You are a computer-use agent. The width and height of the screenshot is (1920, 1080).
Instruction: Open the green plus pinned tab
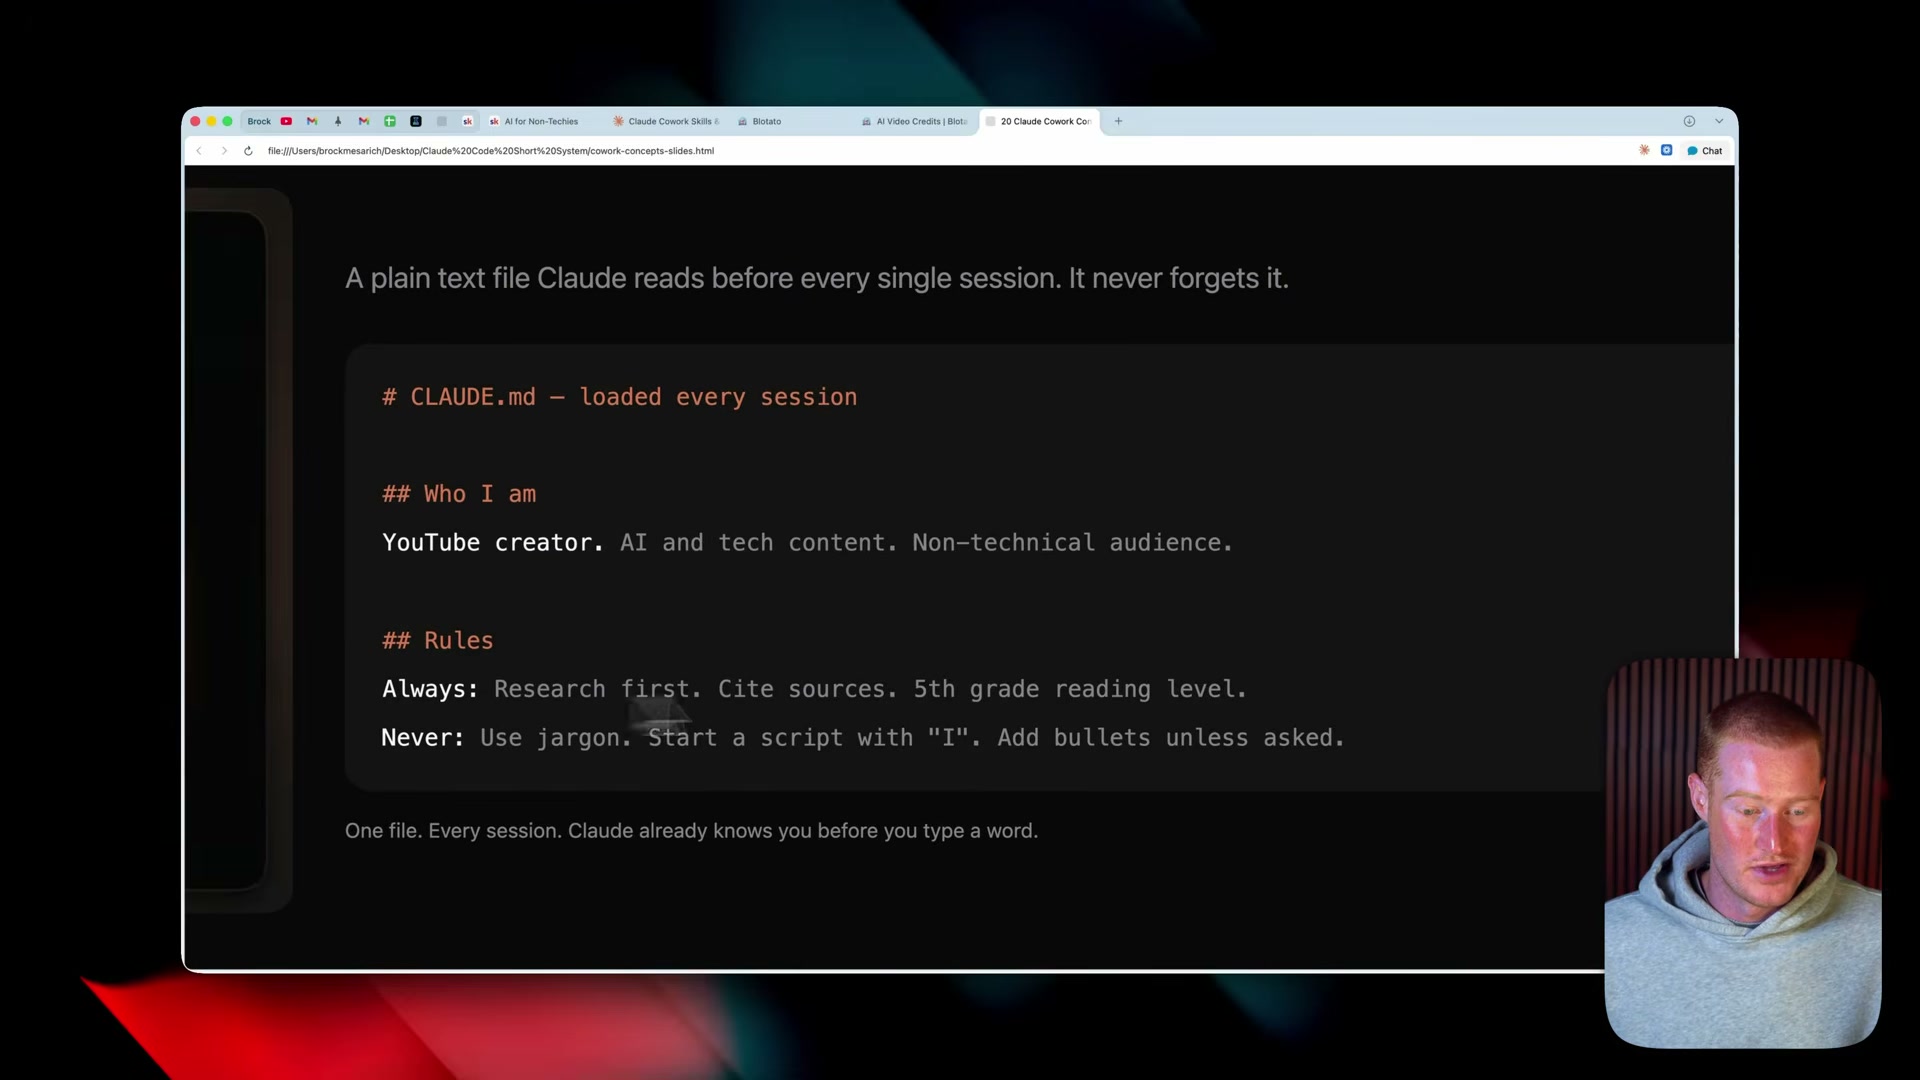(x=390, y=121)
